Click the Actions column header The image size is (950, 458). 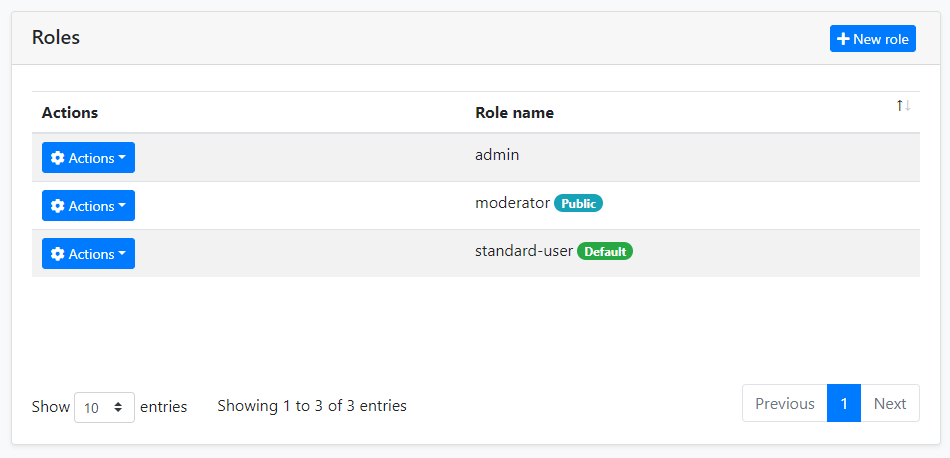(70, 113)
